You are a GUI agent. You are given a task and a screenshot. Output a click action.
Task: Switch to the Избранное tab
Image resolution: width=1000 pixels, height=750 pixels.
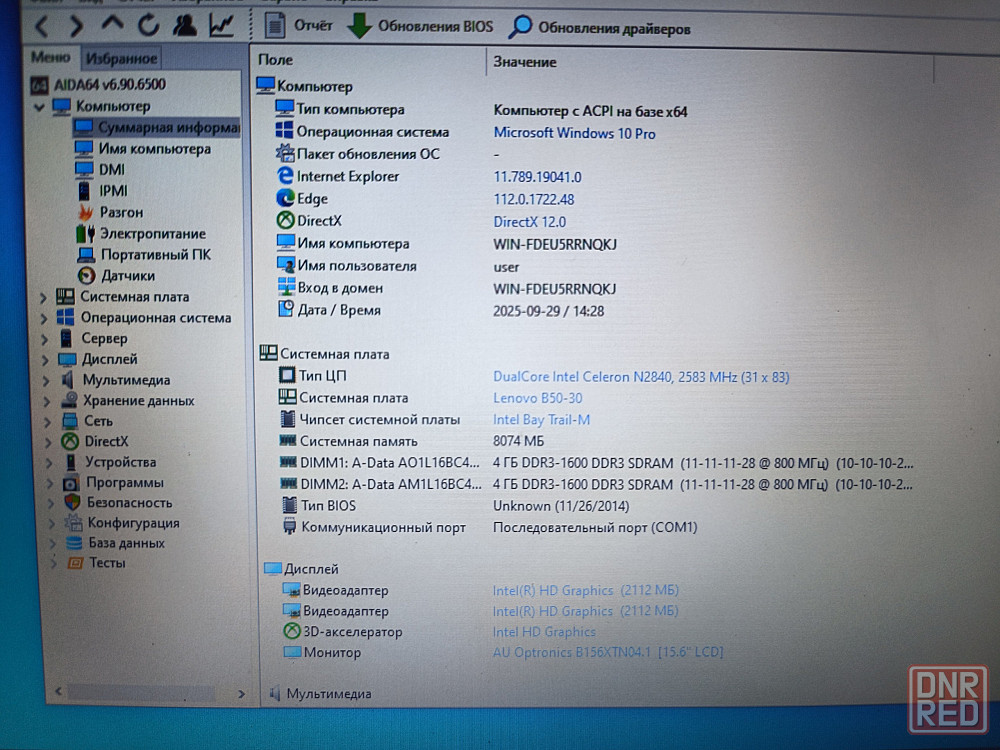point(121,59)
